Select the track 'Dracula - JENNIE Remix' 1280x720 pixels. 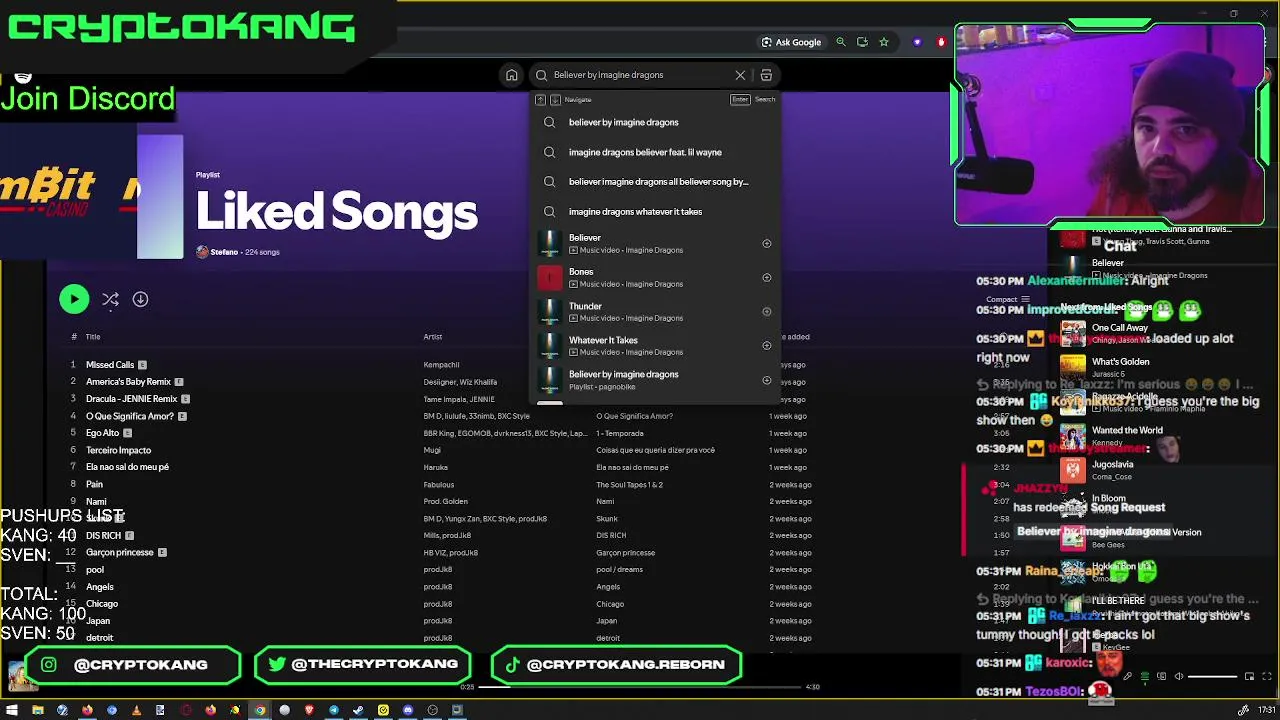coord(131,399)
